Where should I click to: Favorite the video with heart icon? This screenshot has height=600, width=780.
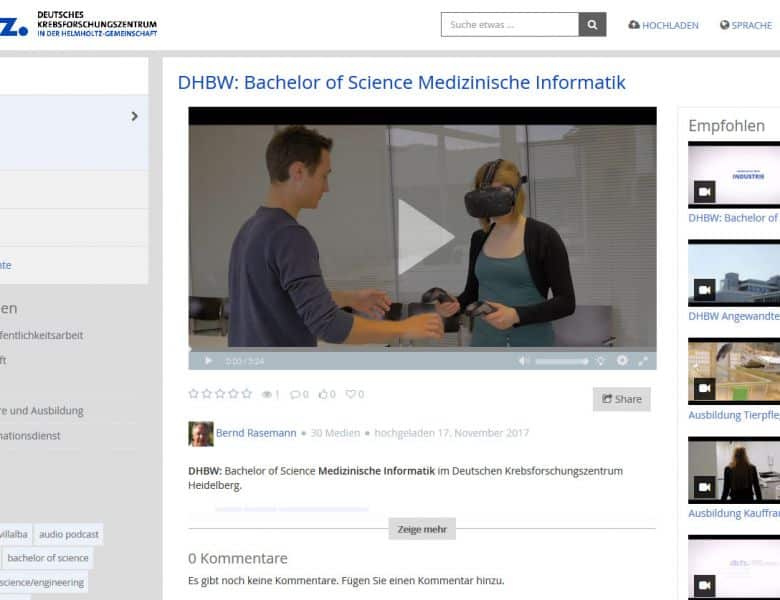(351, 394)
